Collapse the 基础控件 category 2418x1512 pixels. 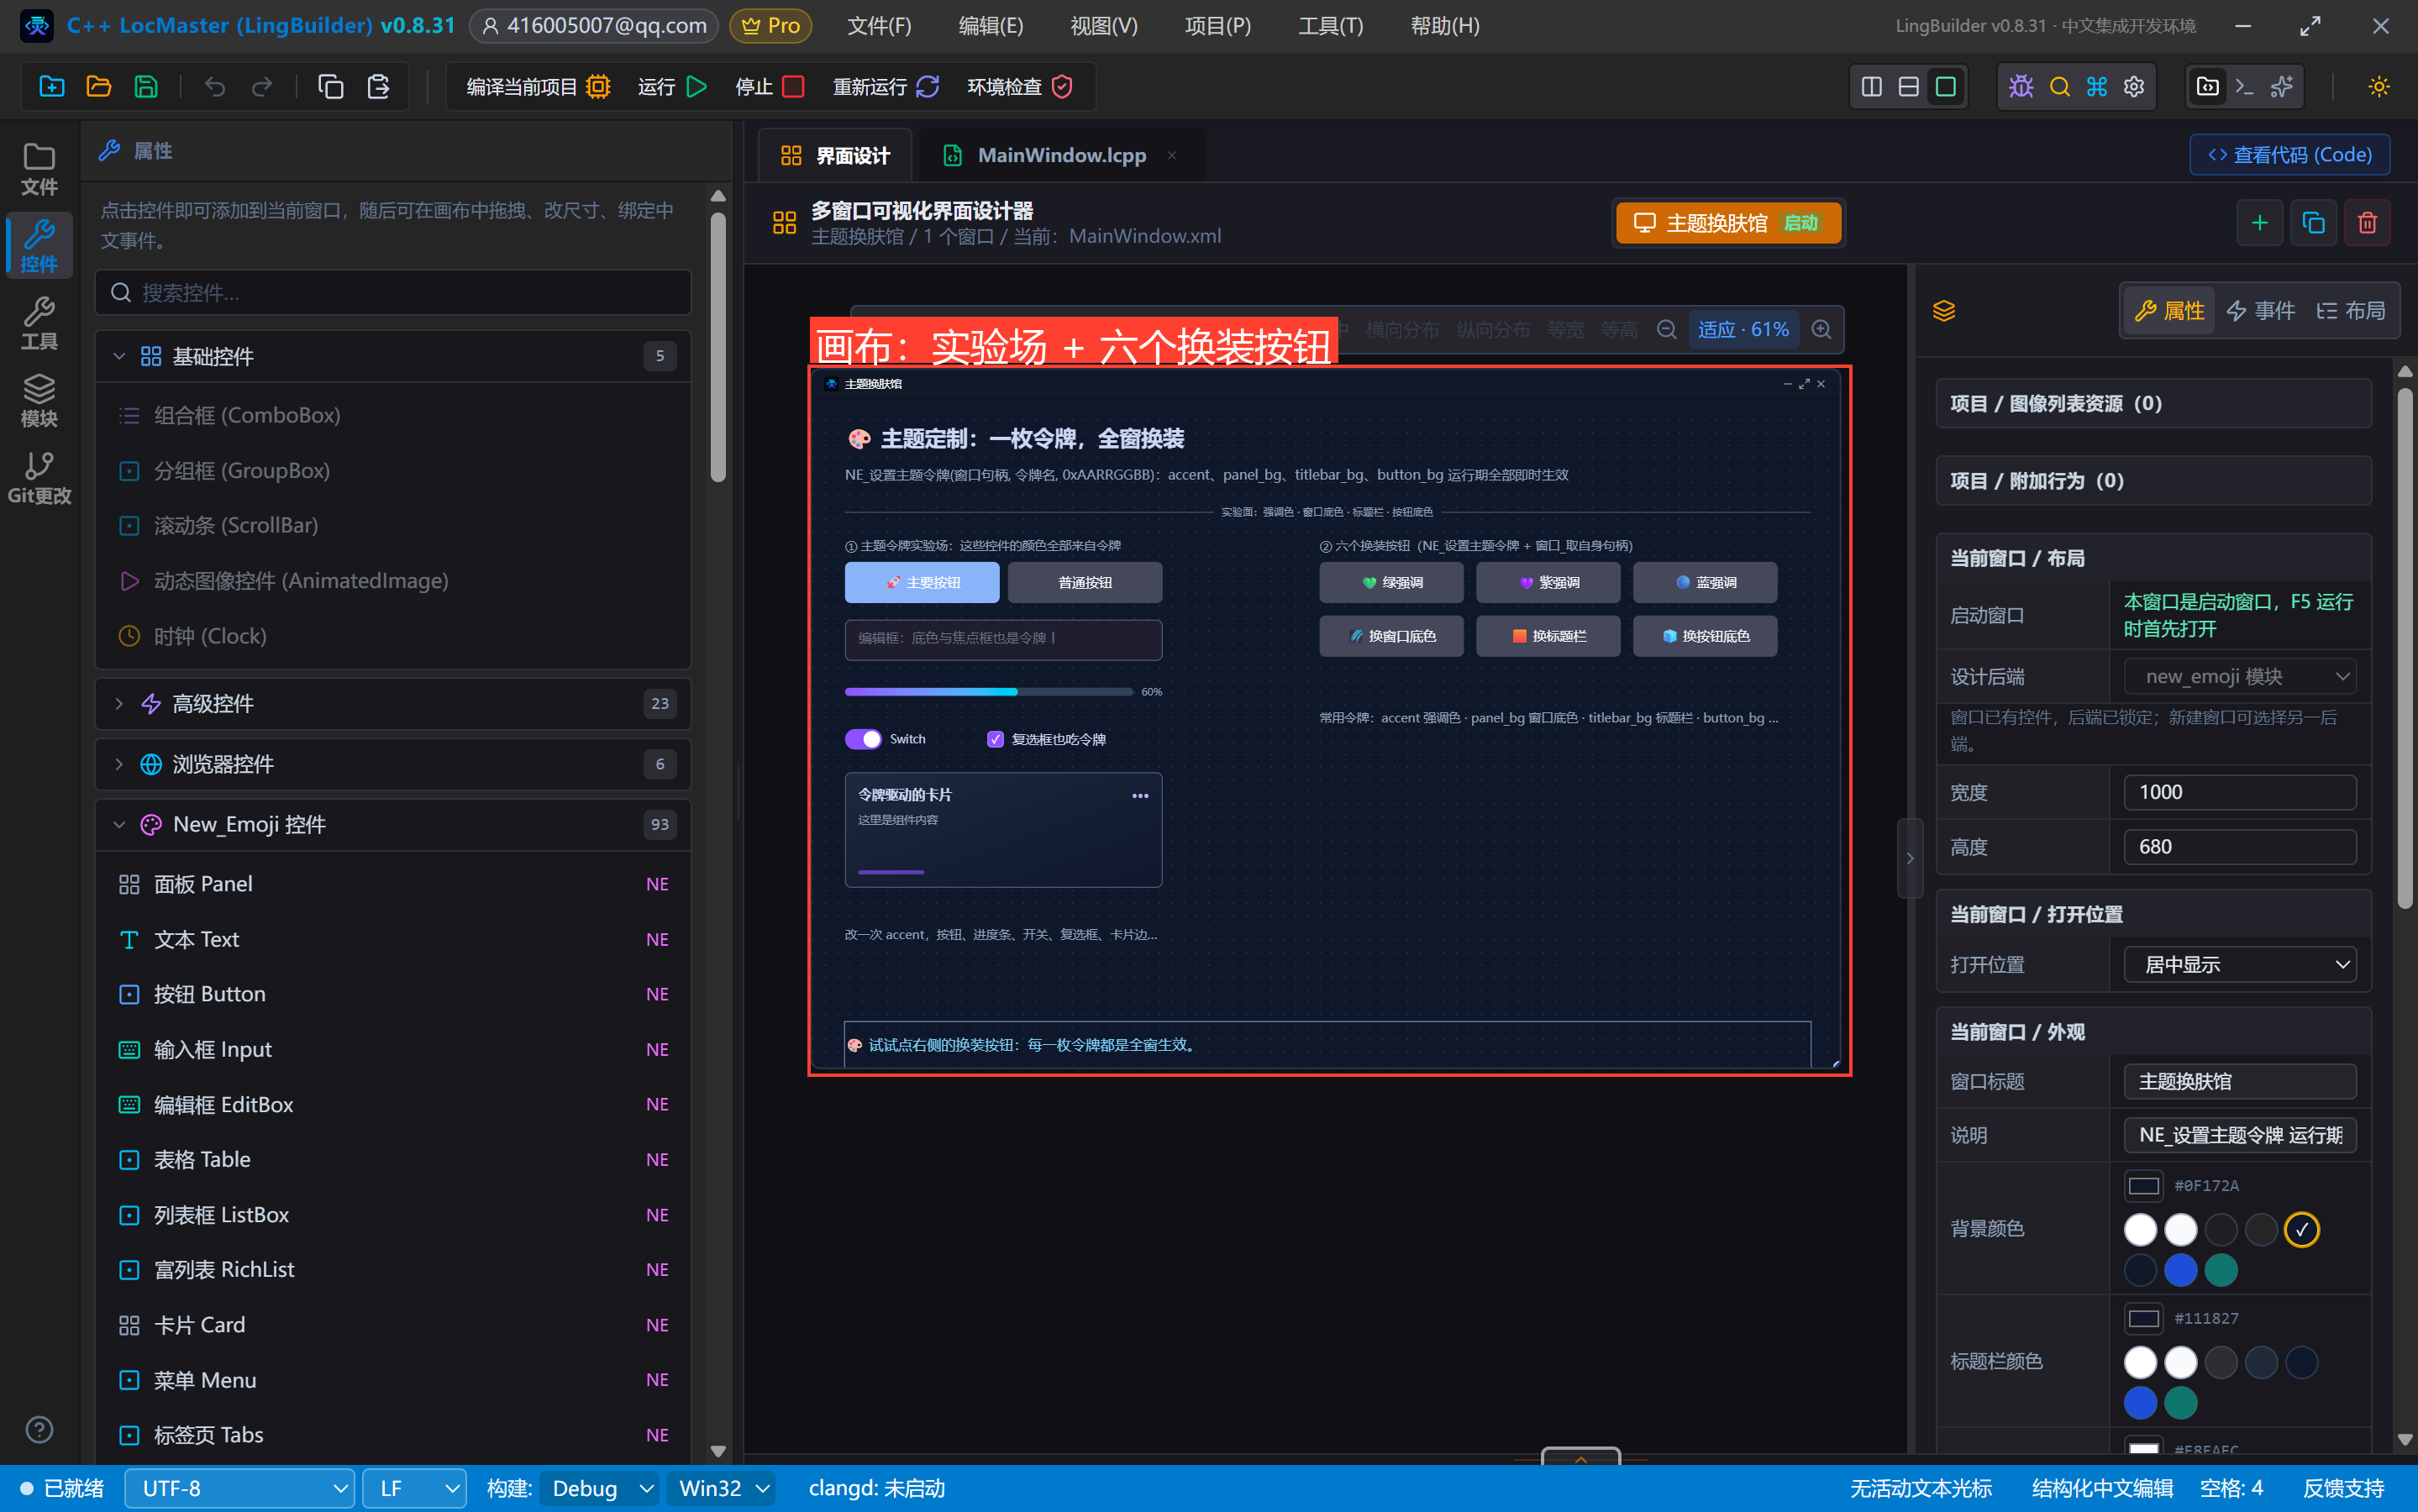click(x=392, y=356)
